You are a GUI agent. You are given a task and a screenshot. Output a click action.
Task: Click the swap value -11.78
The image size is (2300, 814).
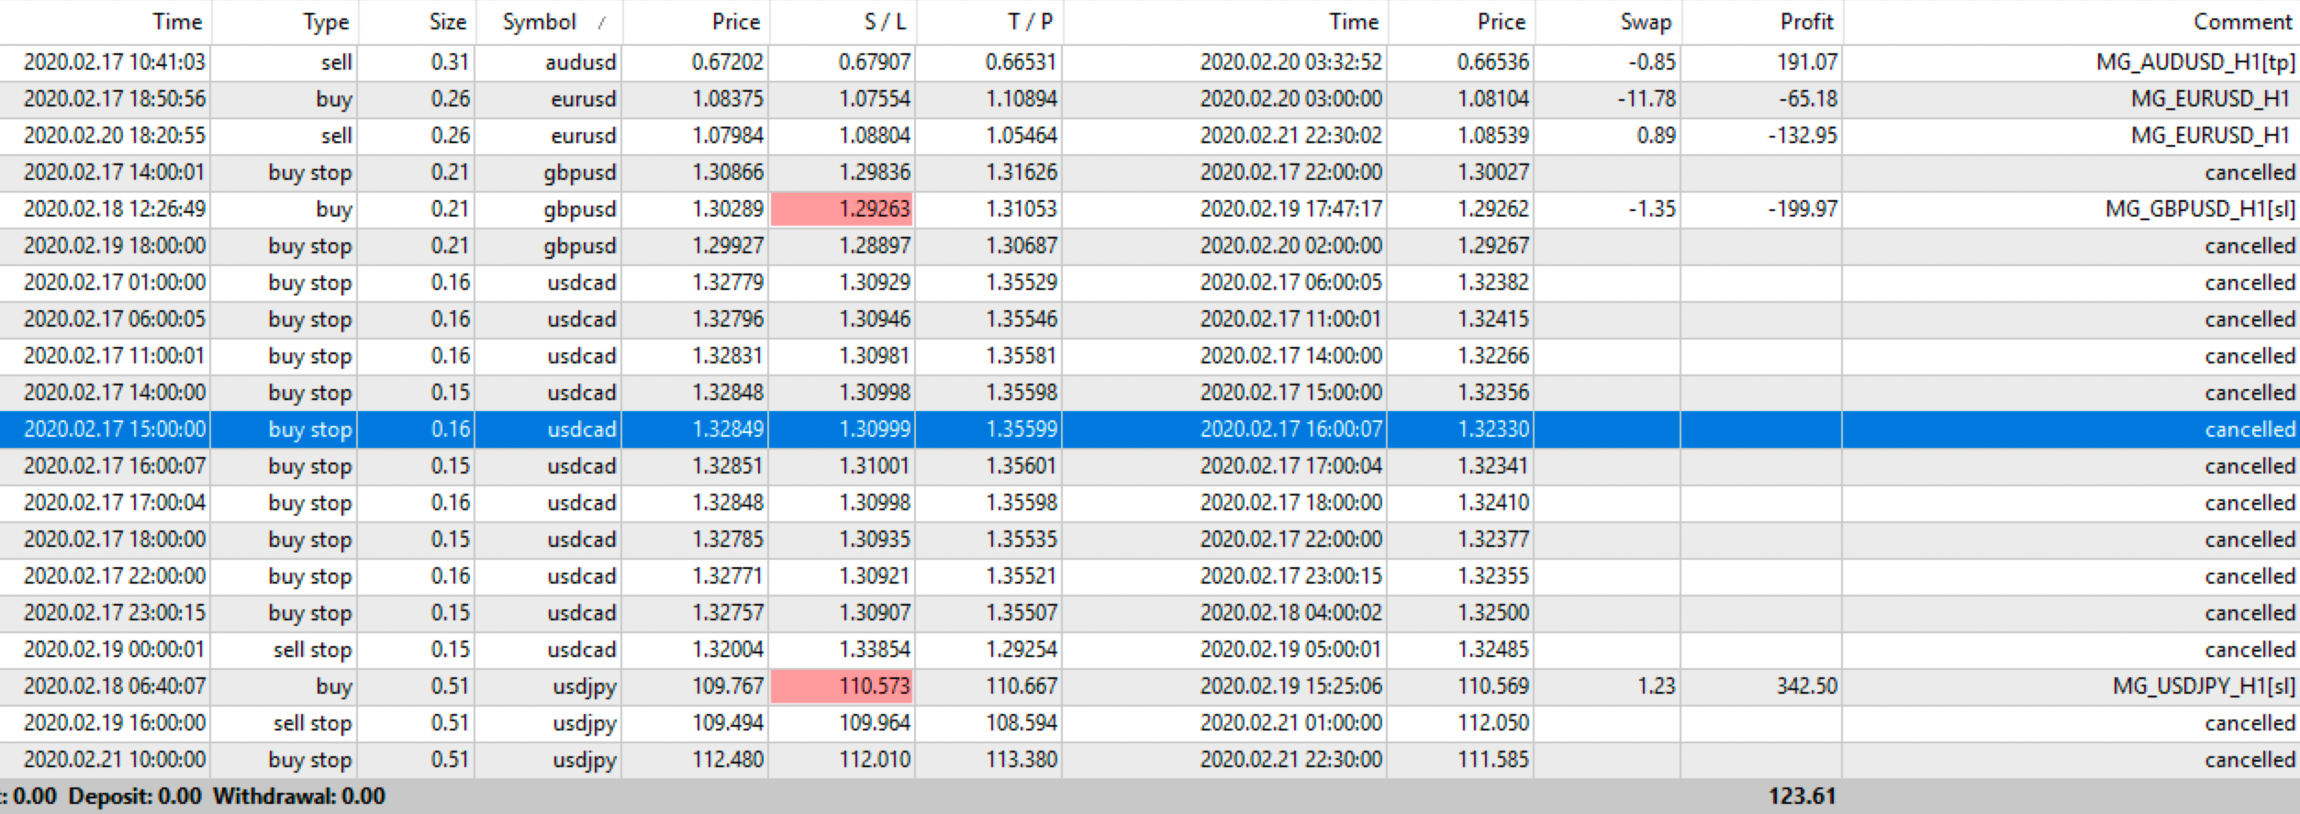click(1646, 99)
